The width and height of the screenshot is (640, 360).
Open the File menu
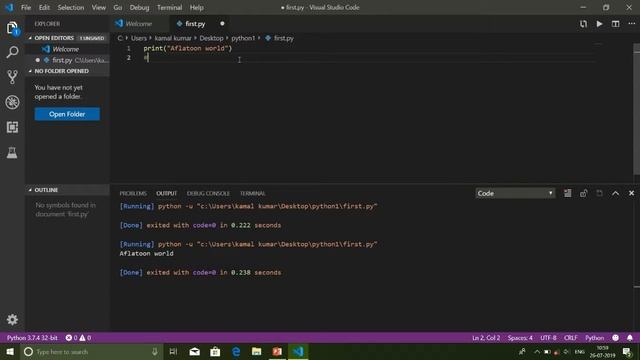(26, 7)
